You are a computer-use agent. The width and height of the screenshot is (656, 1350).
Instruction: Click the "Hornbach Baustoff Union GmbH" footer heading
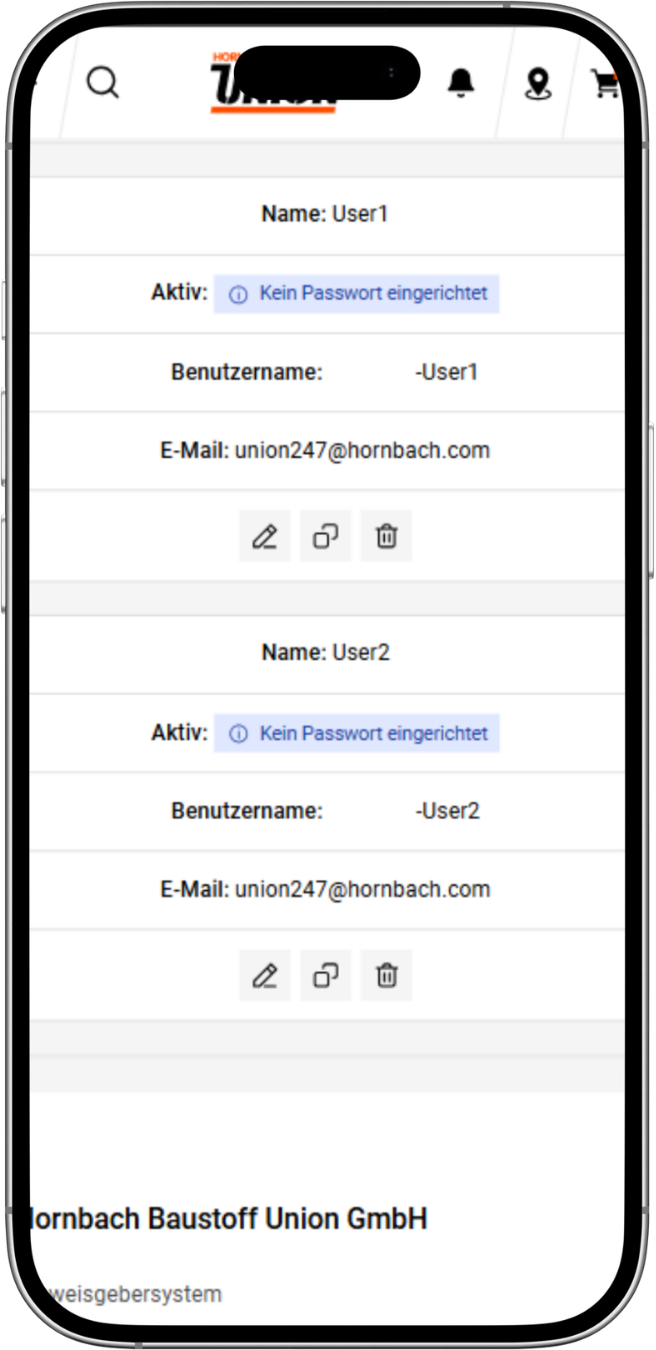(x=228, y=1218)
